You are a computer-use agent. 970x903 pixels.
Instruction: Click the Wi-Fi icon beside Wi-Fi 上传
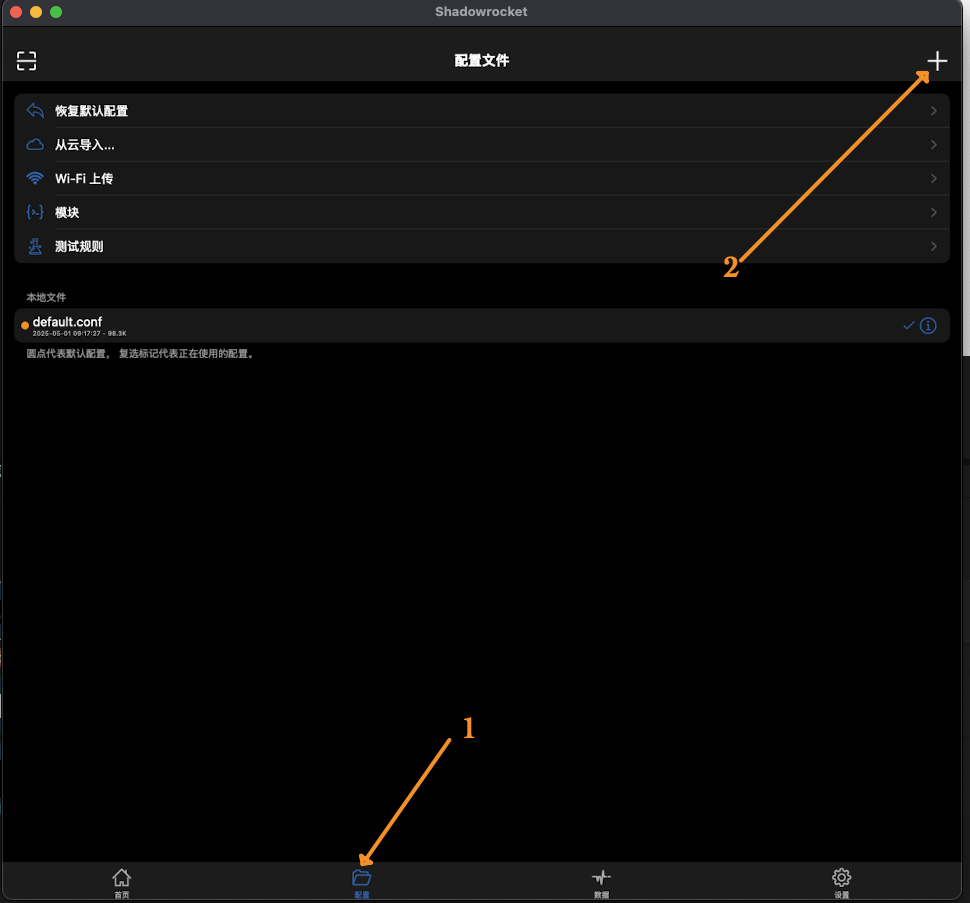click(35, 178)
